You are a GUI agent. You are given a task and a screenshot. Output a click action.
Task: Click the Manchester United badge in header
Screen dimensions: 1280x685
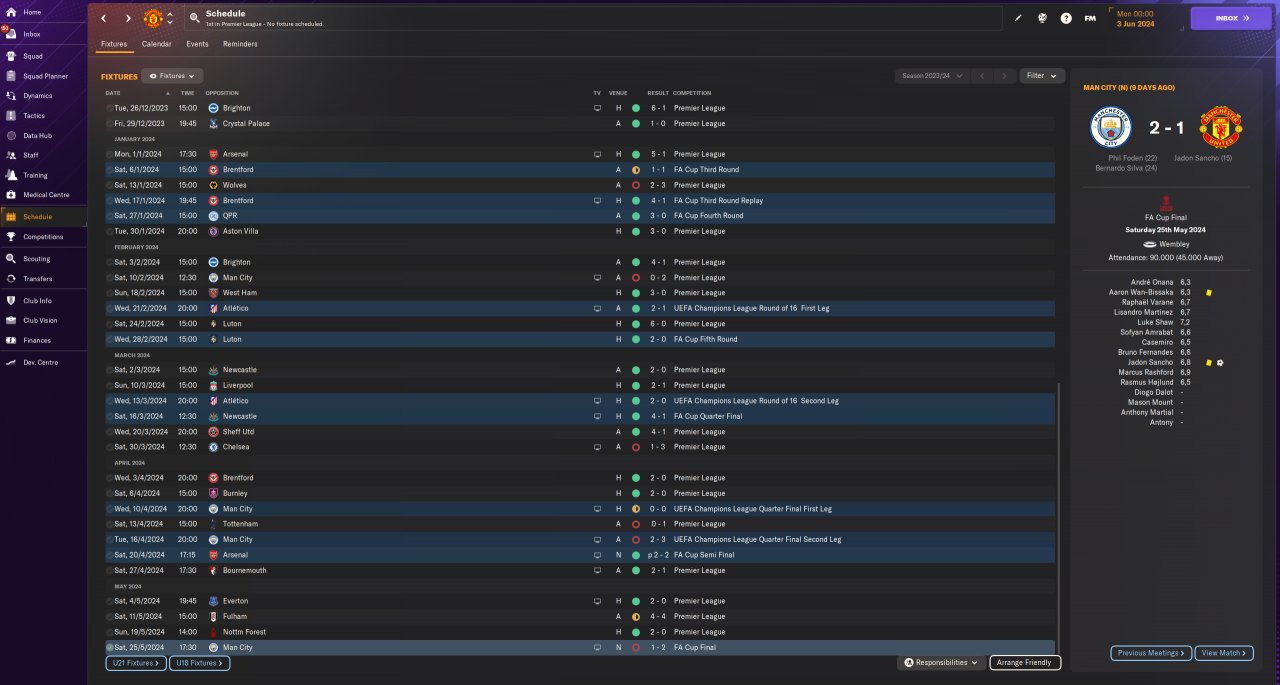coord(153,18)
